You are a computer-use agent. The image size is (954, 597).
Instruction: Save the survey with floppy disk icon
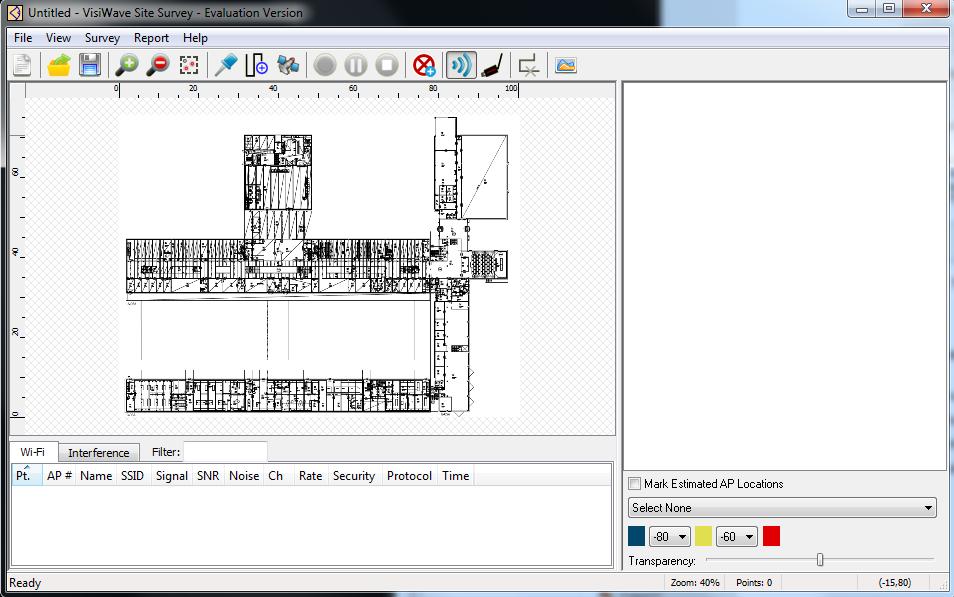pyautogui.click(x=90, y=65)
